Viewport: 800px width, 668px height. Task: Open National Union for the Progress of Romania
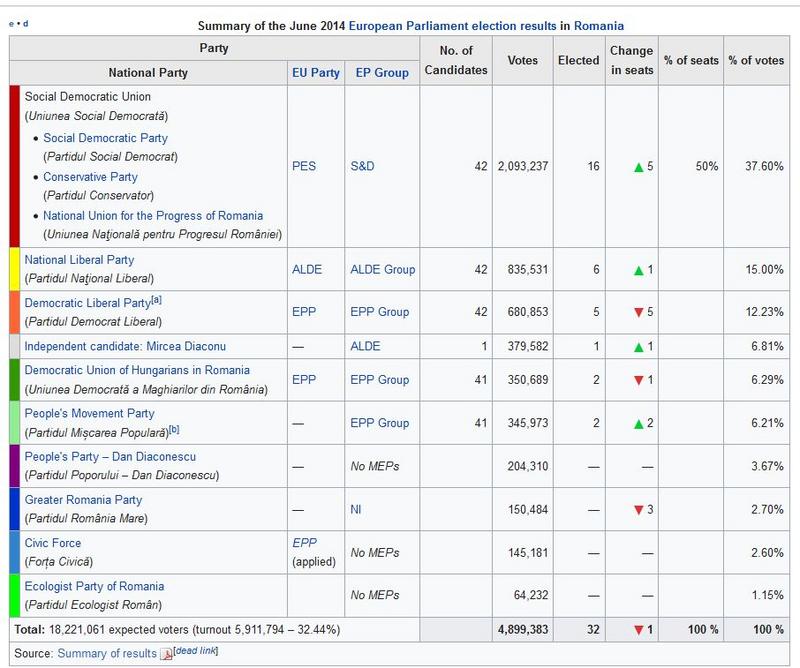click(x=153, y=216)
